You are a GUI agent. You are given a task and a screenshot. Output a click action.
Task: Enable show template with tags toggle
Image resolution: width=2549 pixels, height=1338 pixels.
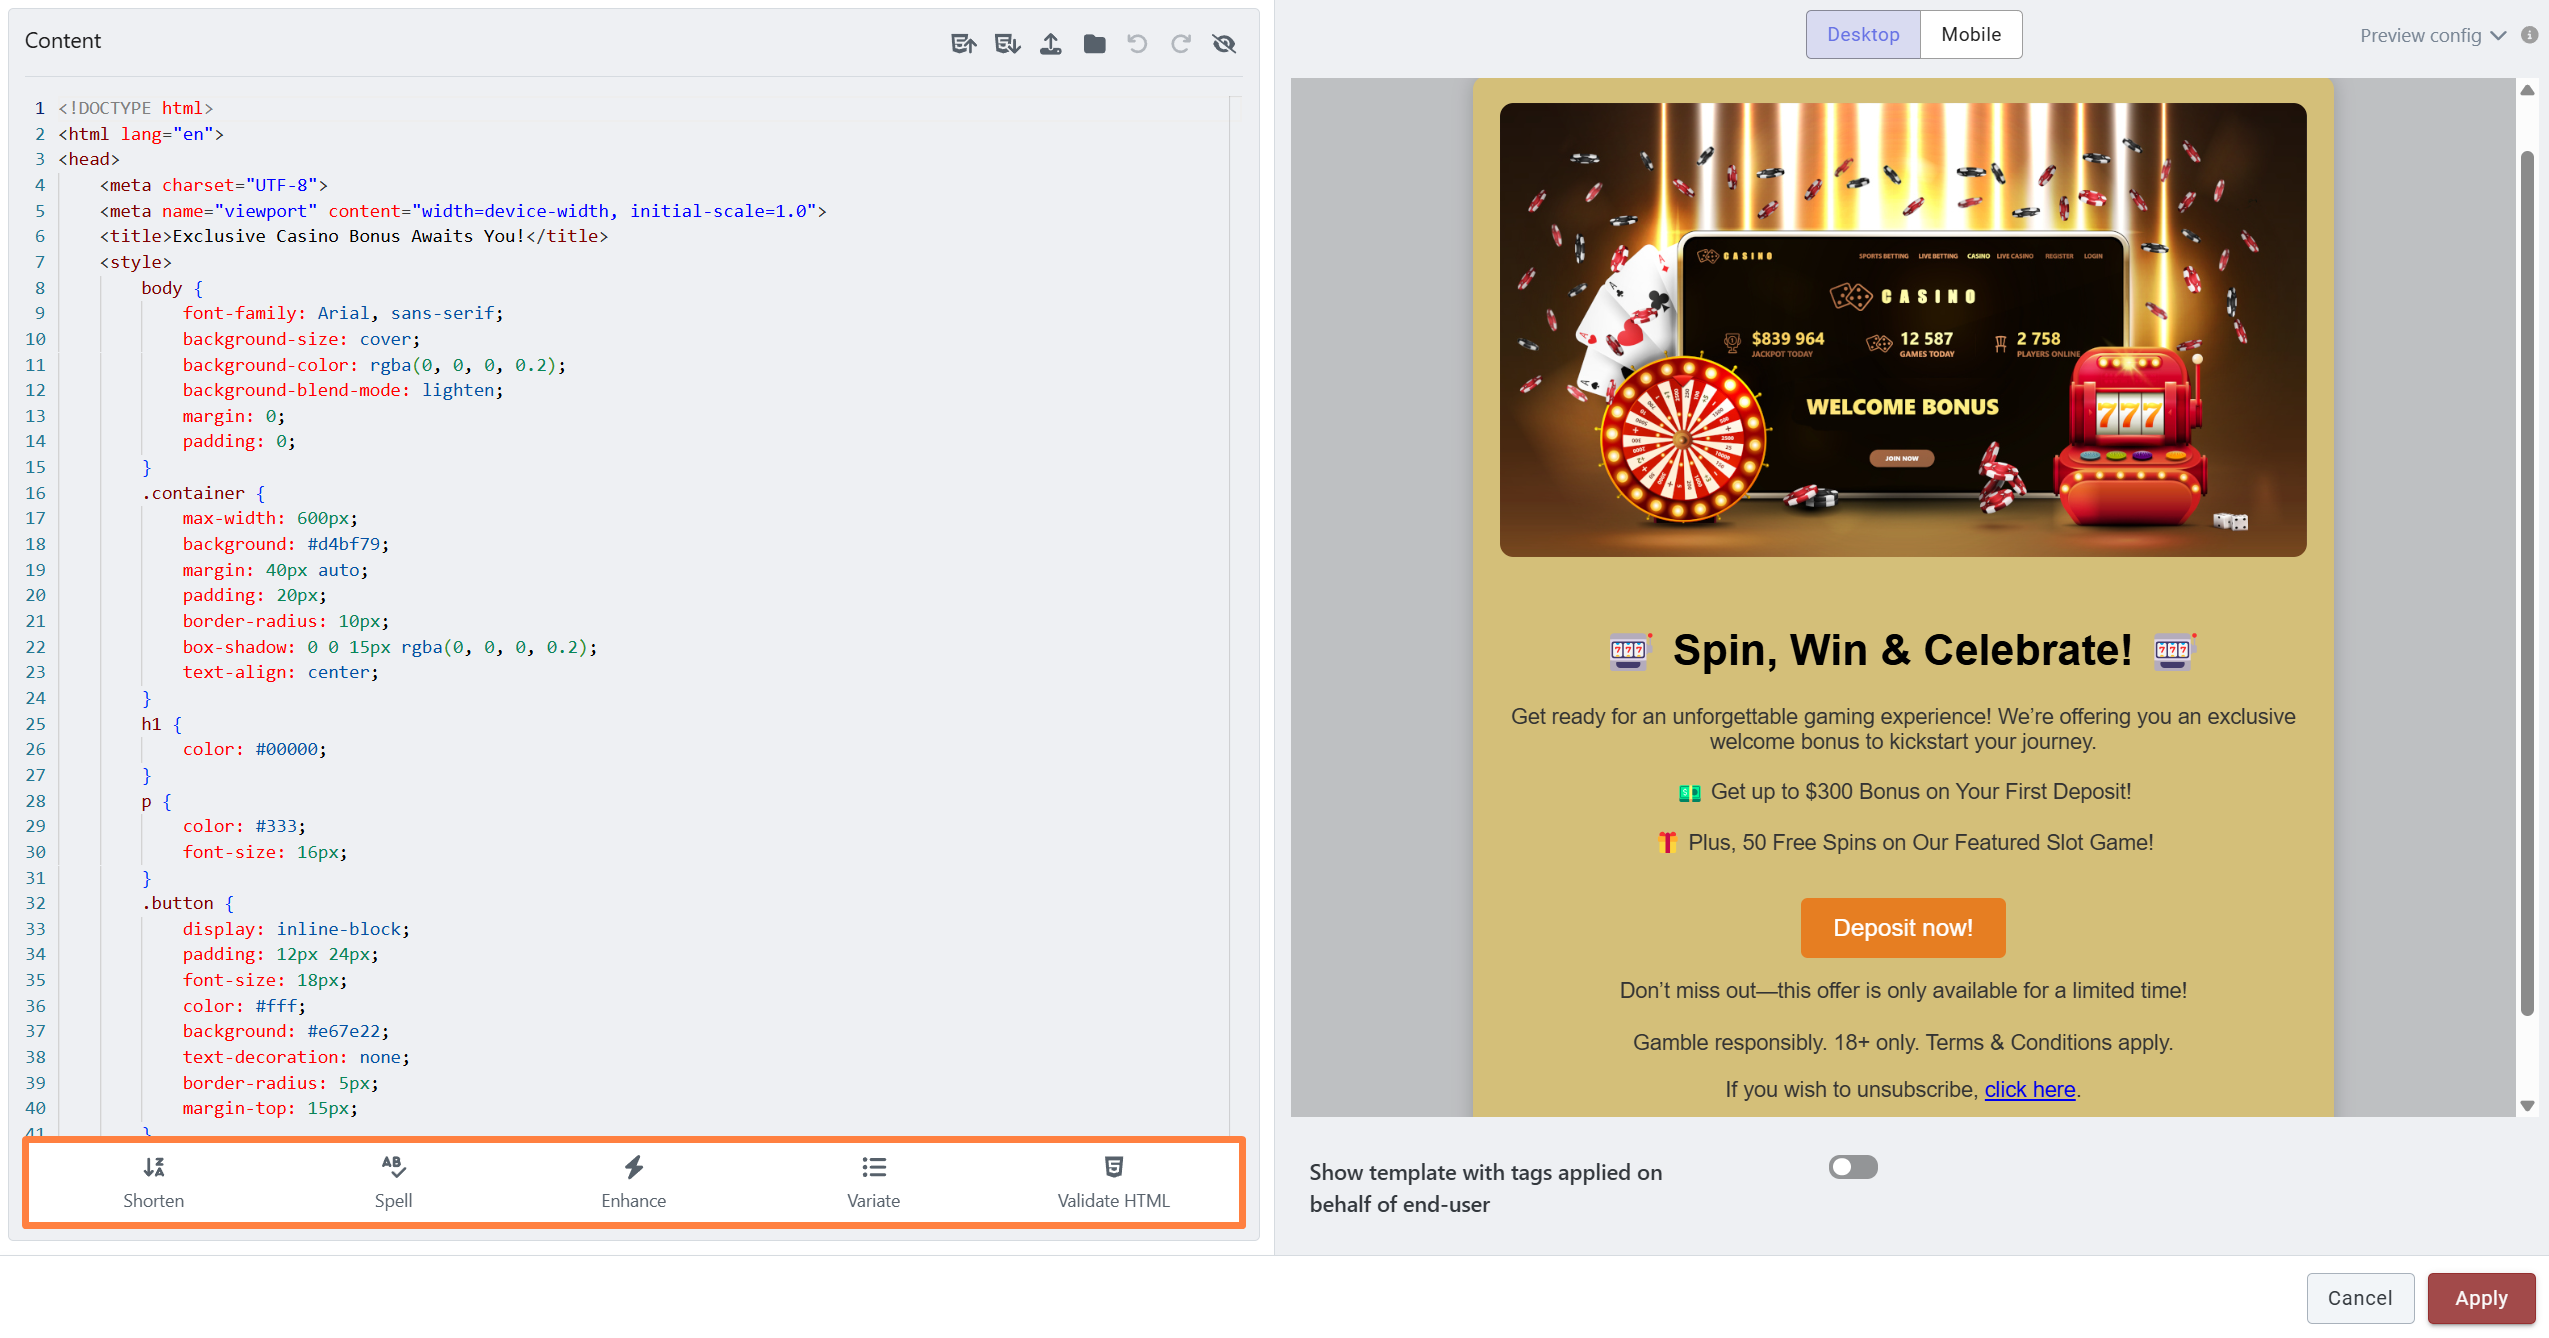tap(1853, 1167)
